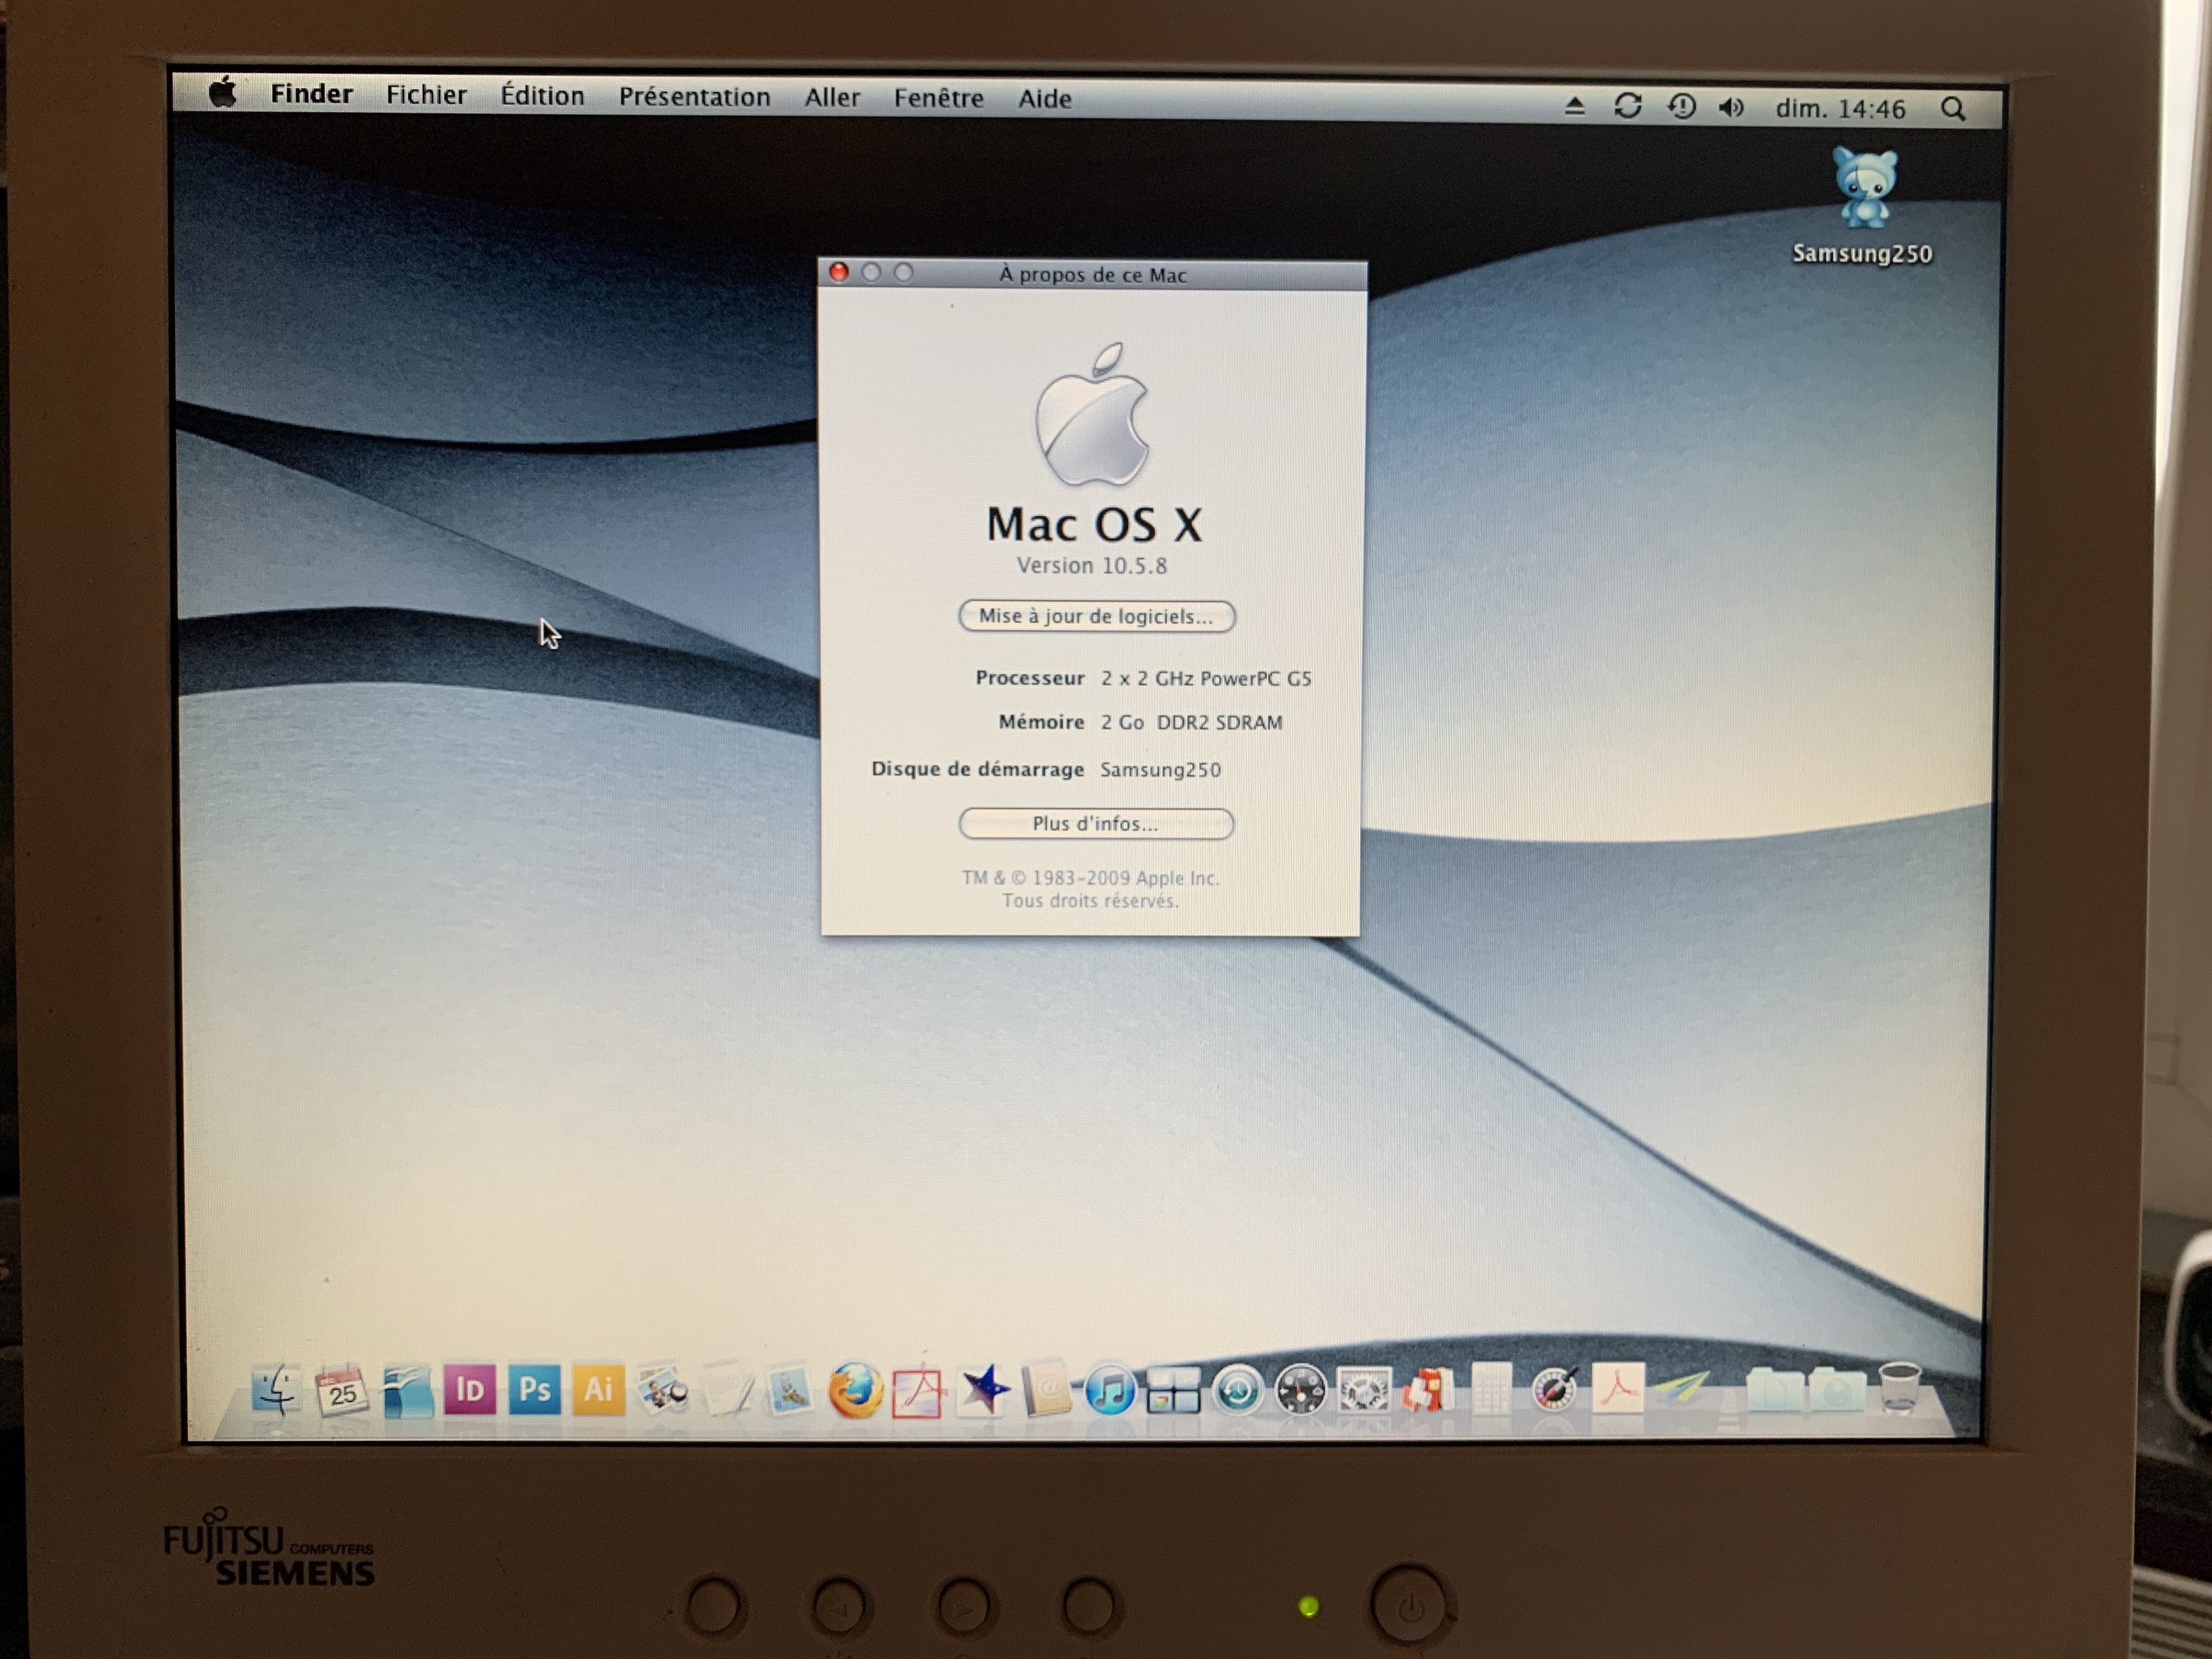The width and height of the screenshot is (2212, 1659).
Task: Click the eject icon in menu bar
Action: 1574,106
